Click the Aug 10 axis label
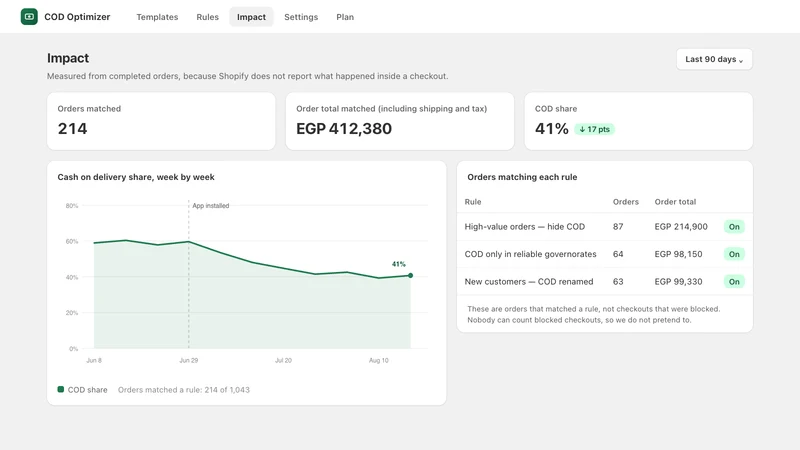This screenshot has height=450, width=800. (x=379, y=360)
